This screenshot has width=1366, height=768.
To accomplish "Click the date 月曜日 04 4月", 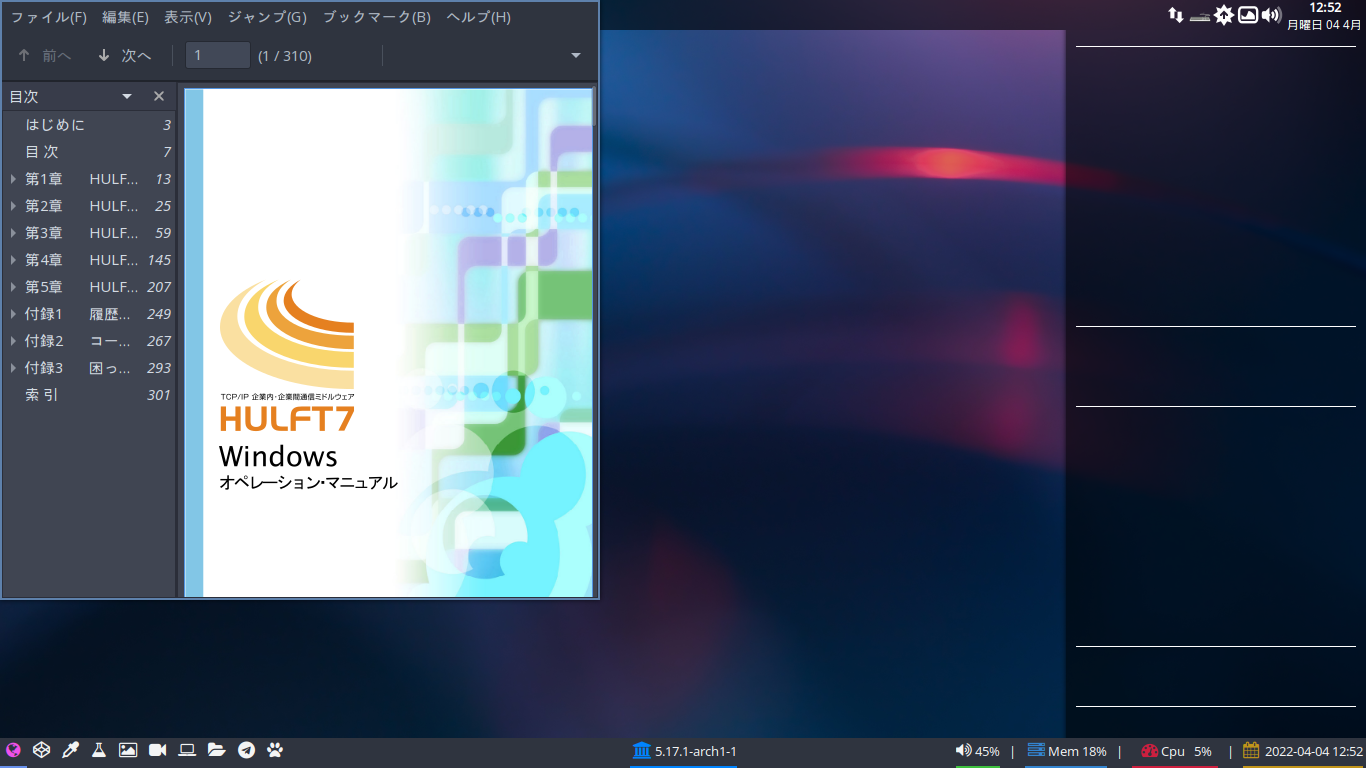I will [1324, 25].
